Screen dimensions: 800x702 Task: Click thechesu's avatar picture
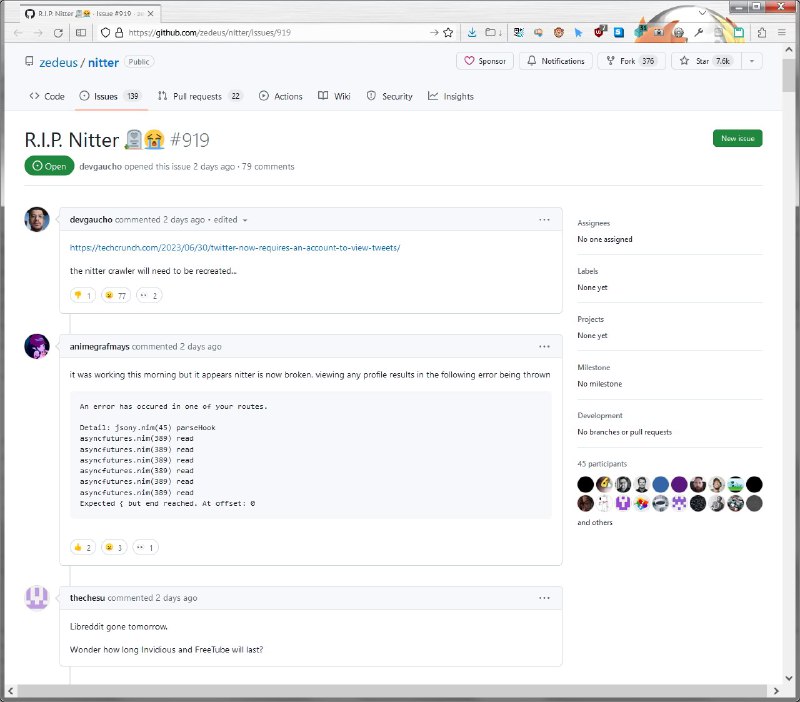pos(37,598)
